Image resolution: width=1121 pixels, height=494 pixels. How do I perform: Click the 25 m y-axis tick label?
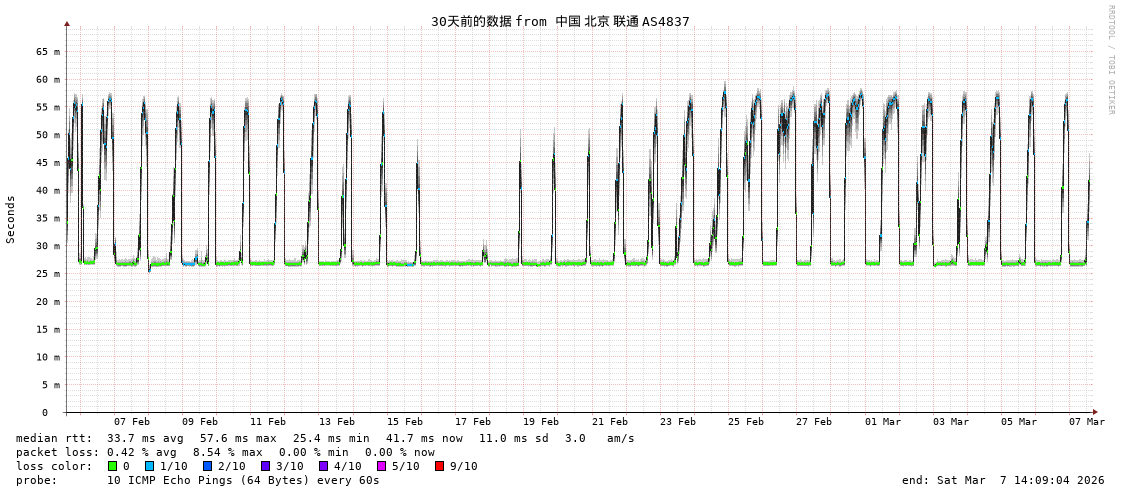click(x=48, y=274)
